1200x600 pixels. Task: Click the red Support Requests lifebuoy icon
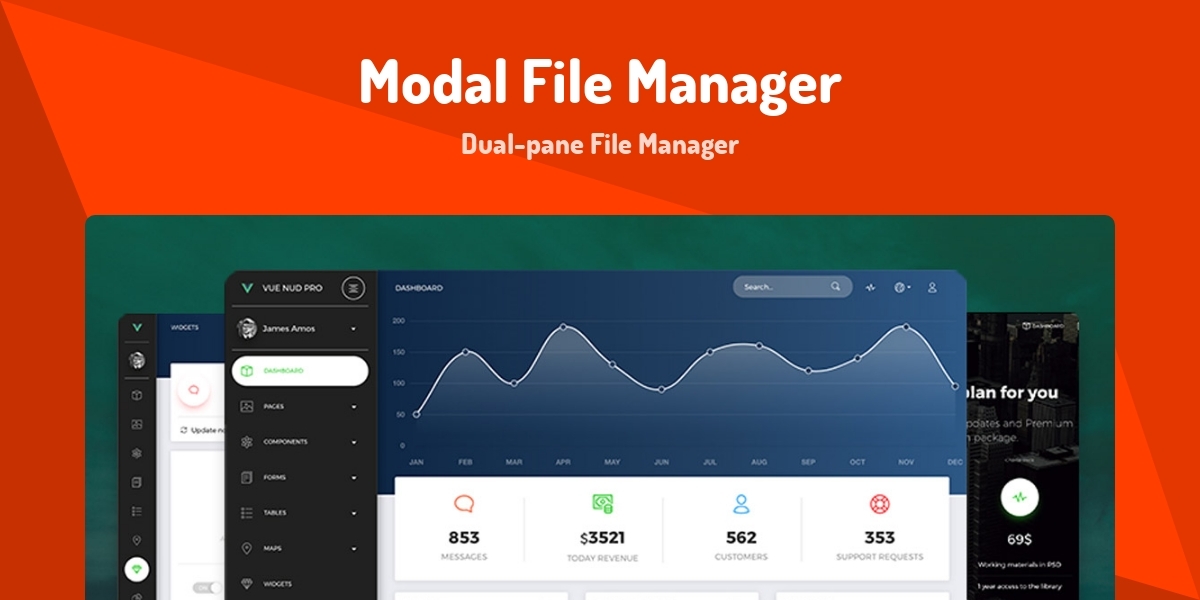[880, 503]
